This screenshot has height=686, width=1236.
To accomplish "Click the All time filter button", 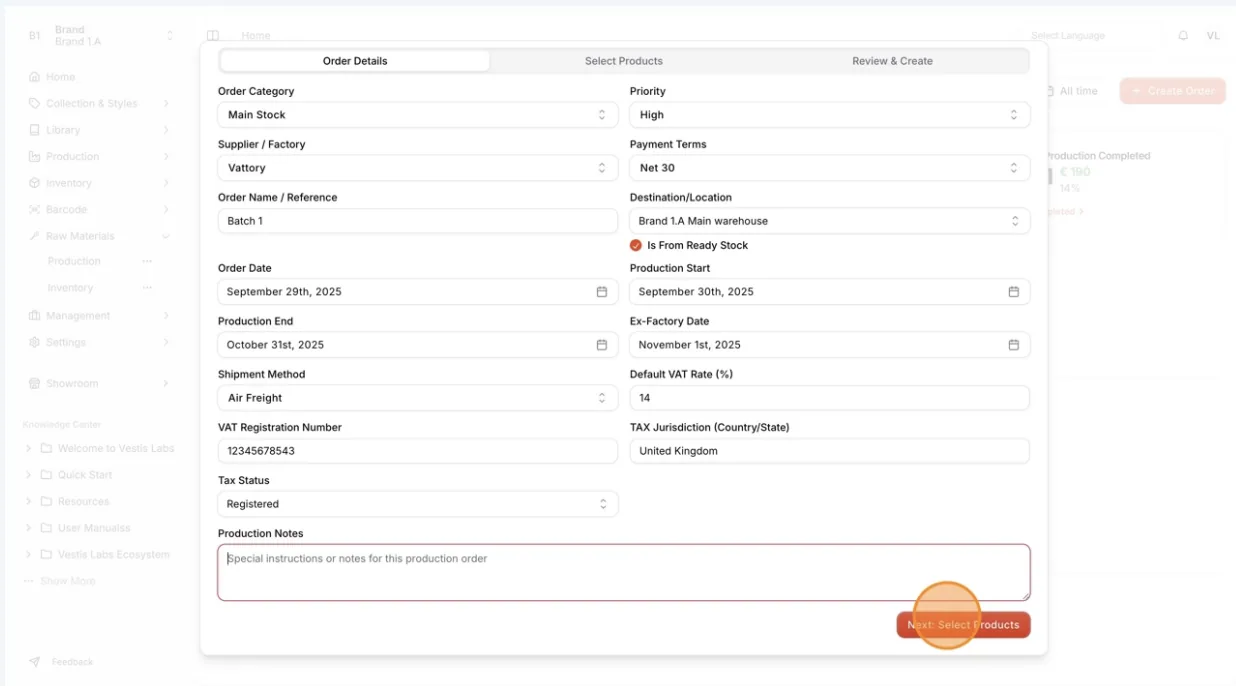I will (1071, 91).
